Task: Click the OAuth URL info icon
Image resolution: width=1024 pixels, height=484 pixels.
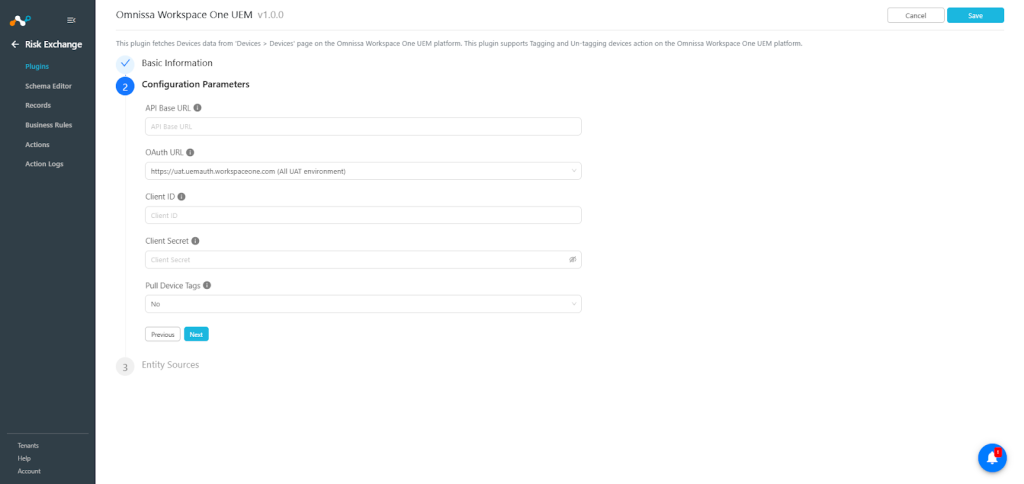Action: pos(190,152)
